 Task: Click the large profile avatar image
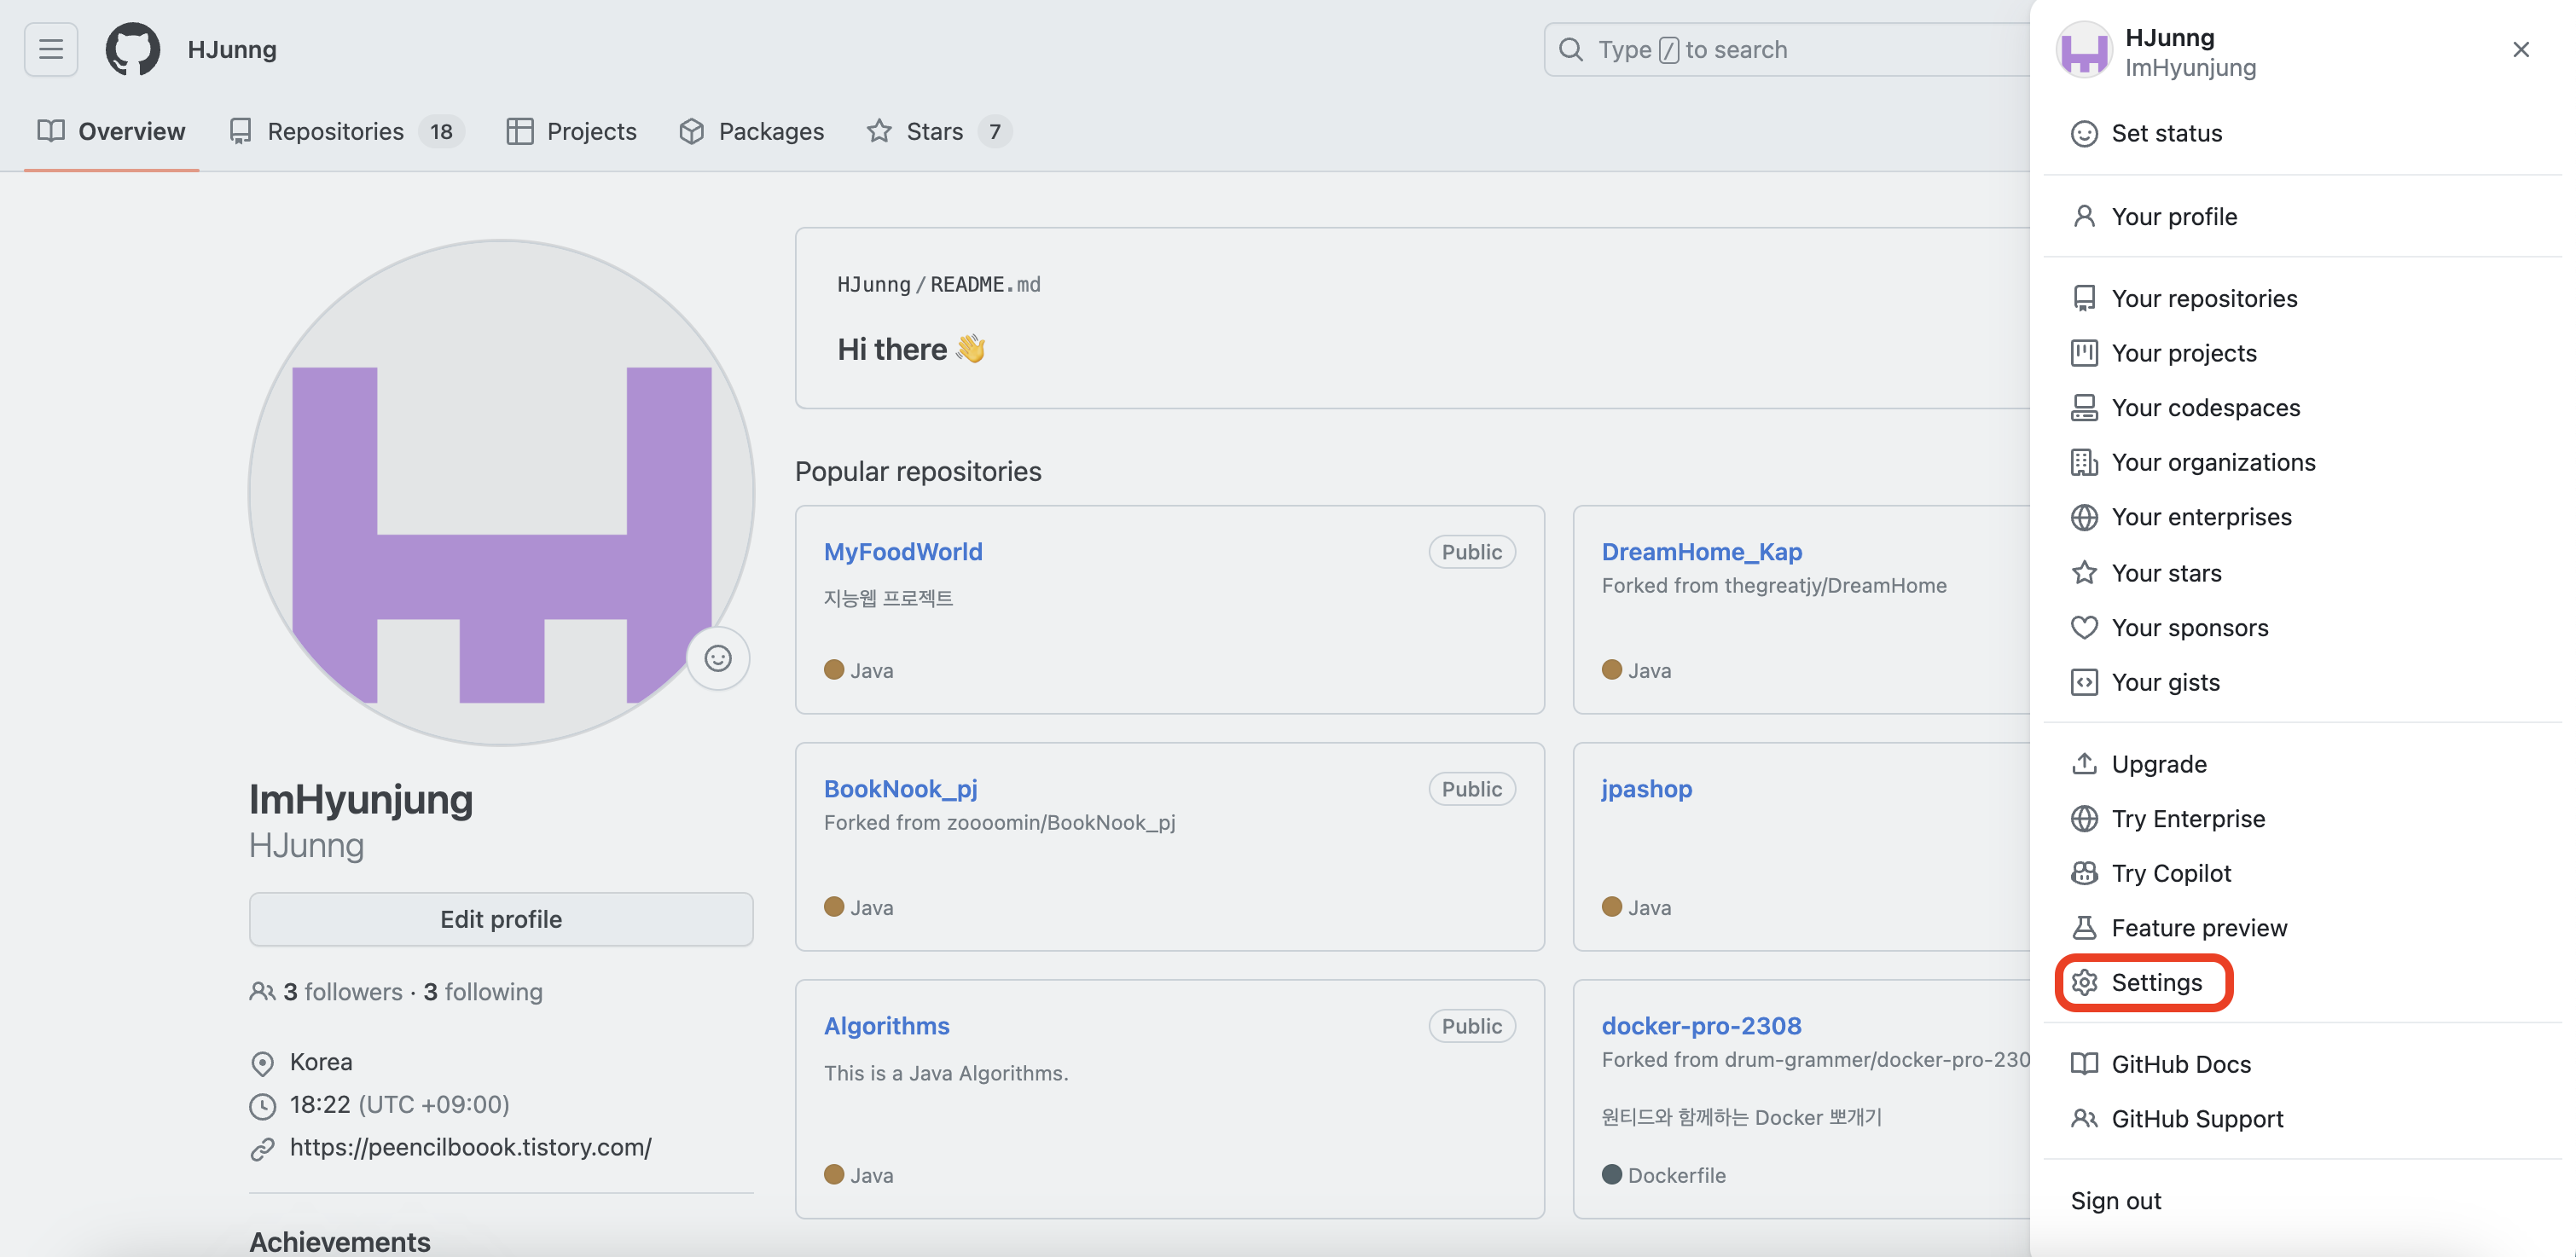(x=500, y=492)
